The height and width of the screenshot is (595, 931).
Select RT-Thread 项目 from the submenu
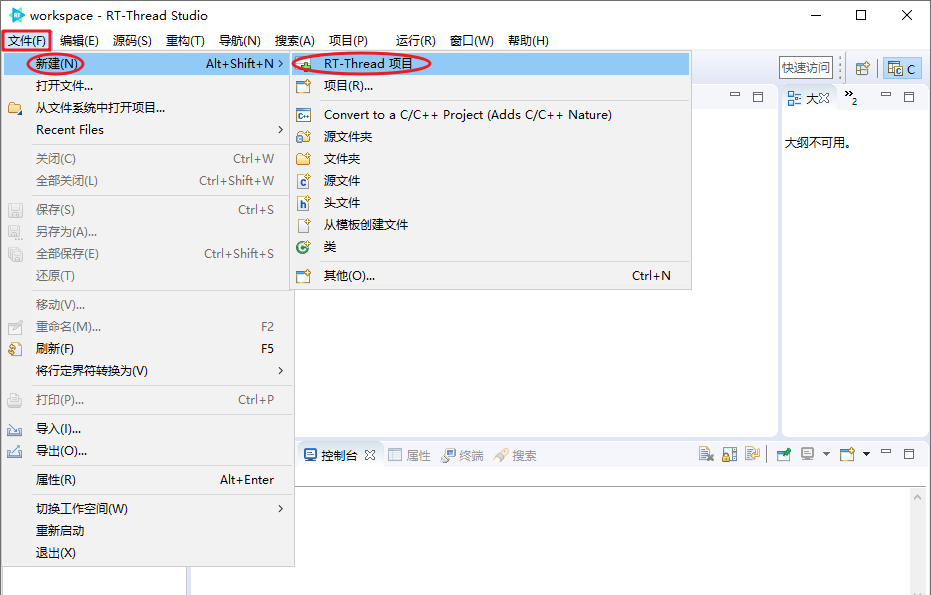click(490, 64)
